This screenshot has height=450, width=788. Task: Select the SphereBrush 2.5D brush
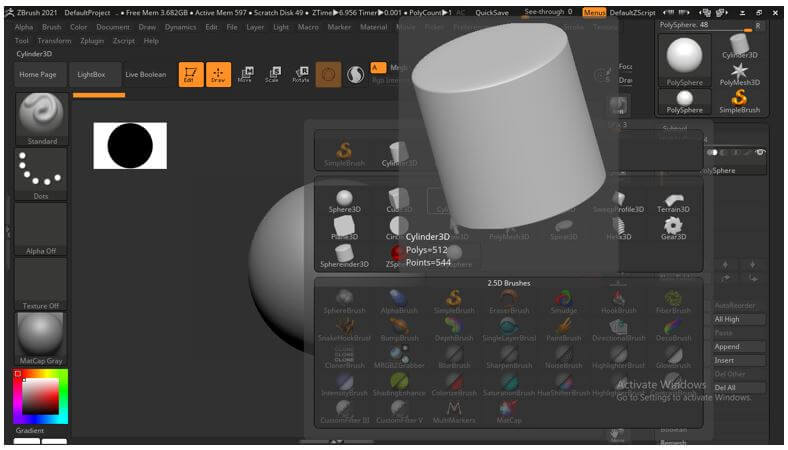[344, 302]
